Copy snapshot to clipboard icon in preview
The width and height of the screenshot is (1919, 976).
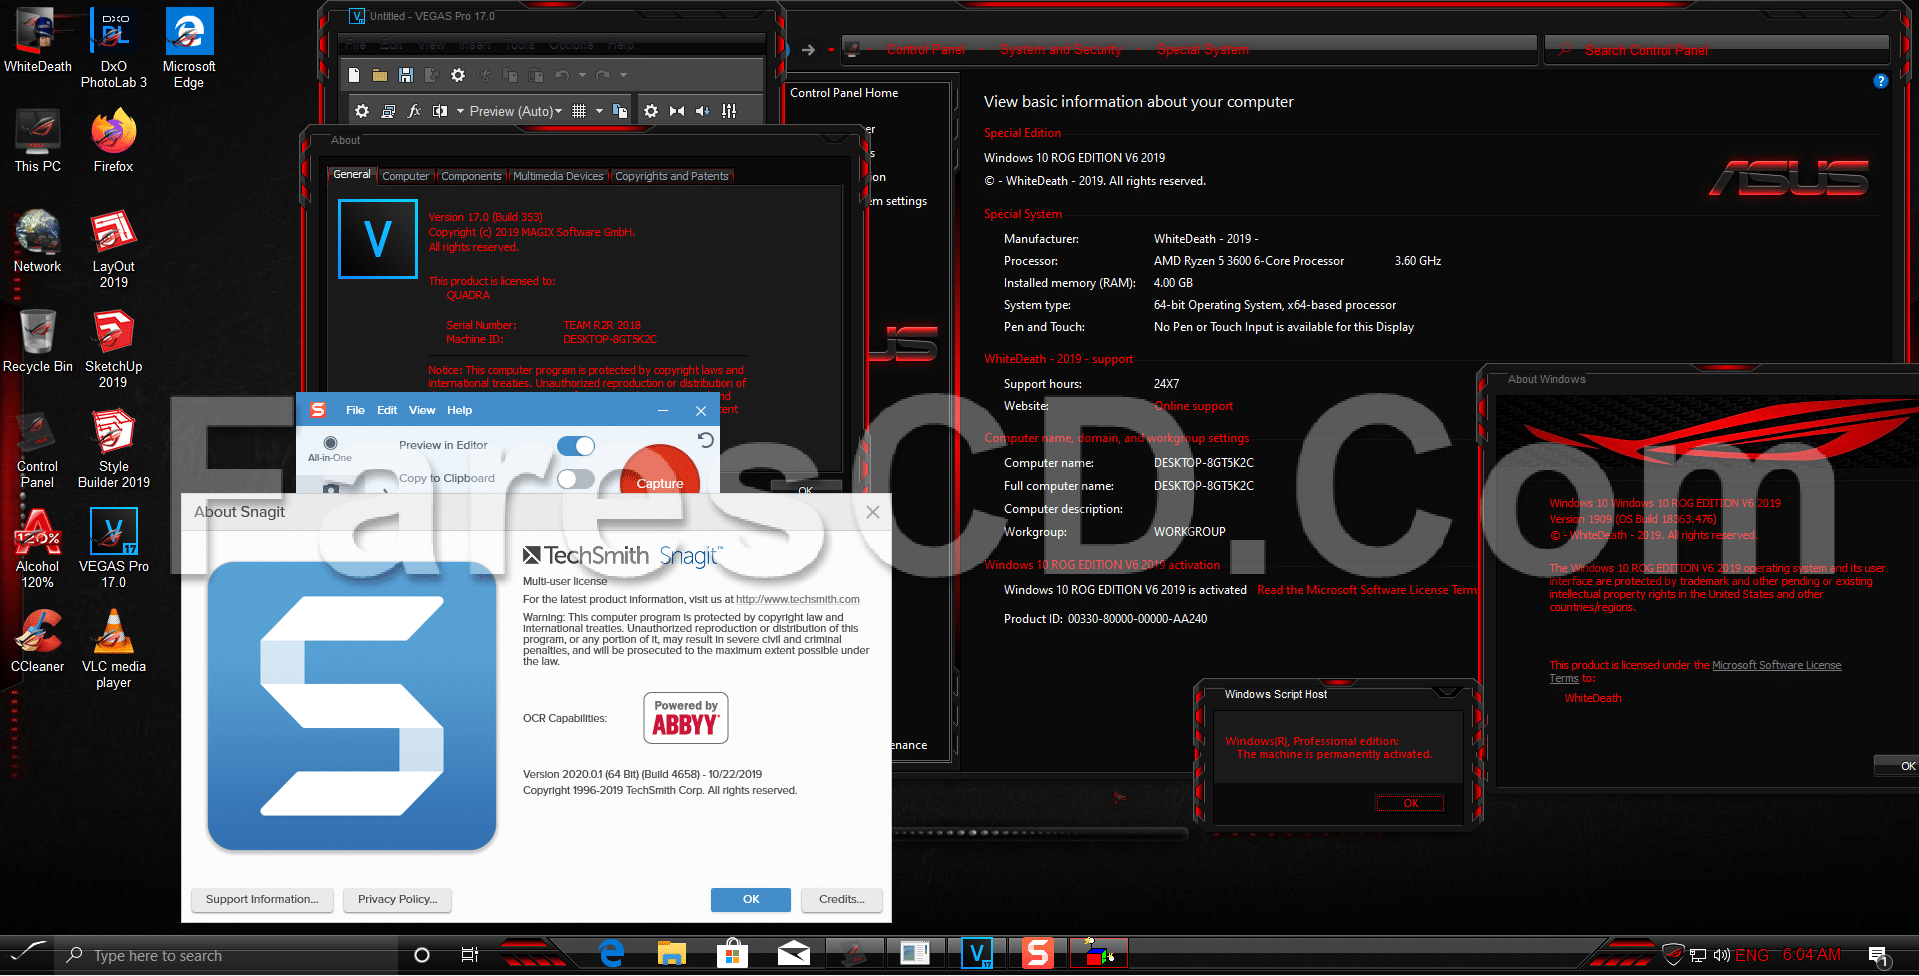(x=620, y=111)
